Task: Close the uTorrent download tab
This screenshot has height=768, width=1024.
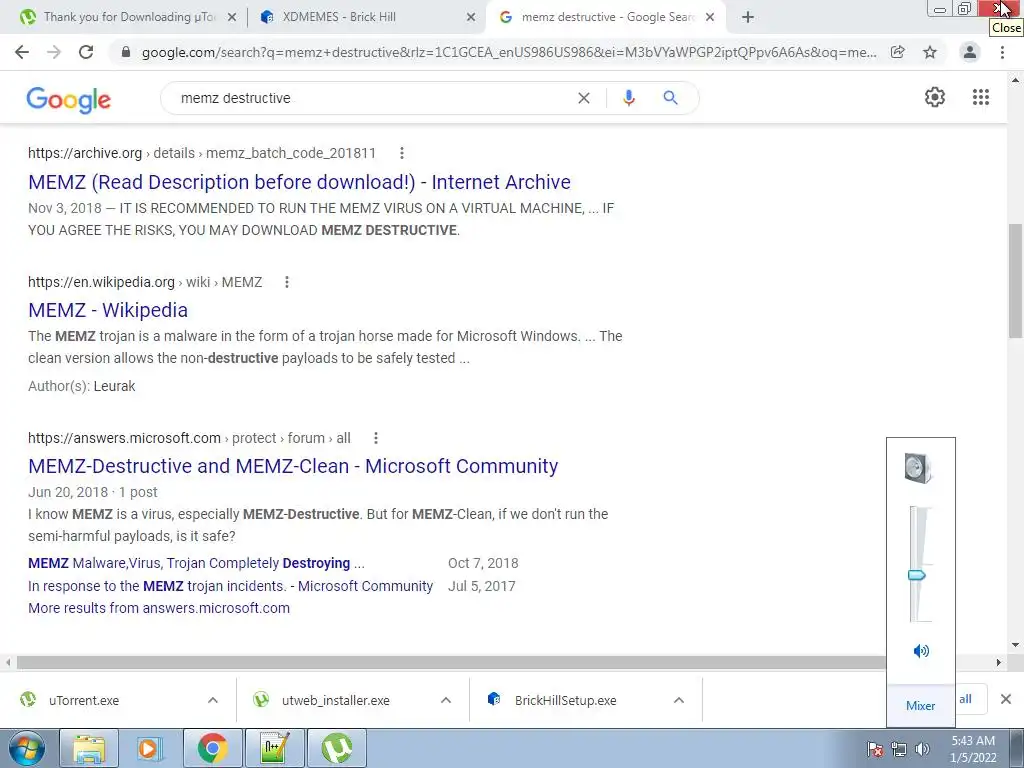Action: 232,17
